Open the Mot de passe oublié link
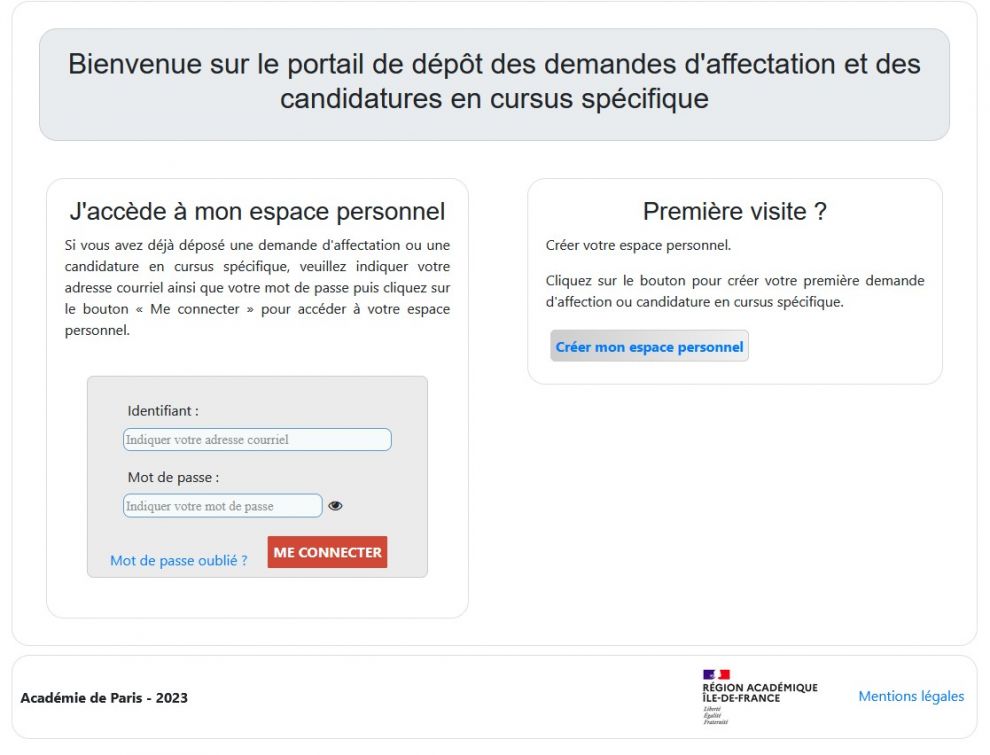Image resolution: width=990 pixels, height=755 pixels. click(x=179, y=561)
